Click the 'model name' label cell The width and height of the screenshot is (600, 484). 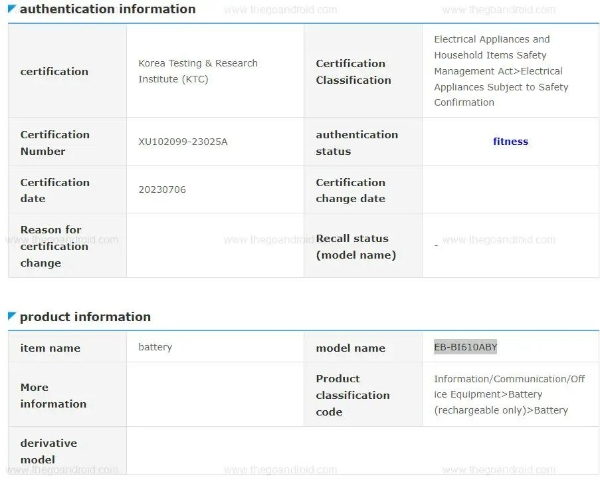coord(363,347)
